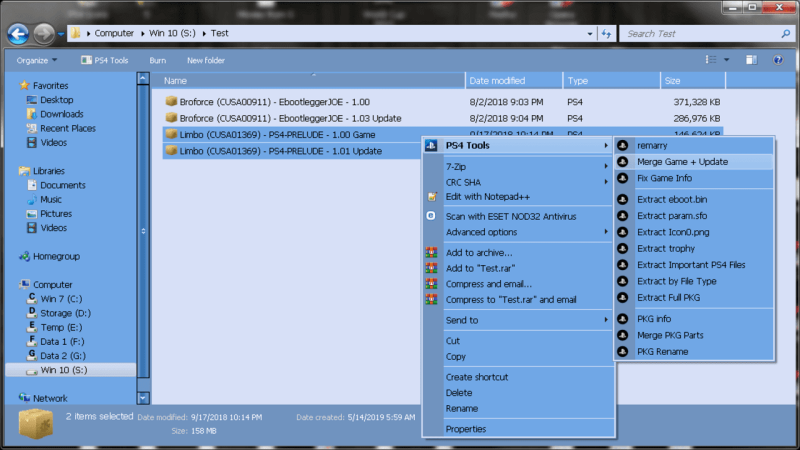Open view options dropdown arrow
The width and height of the screenshot is (800, 450).
727,60
